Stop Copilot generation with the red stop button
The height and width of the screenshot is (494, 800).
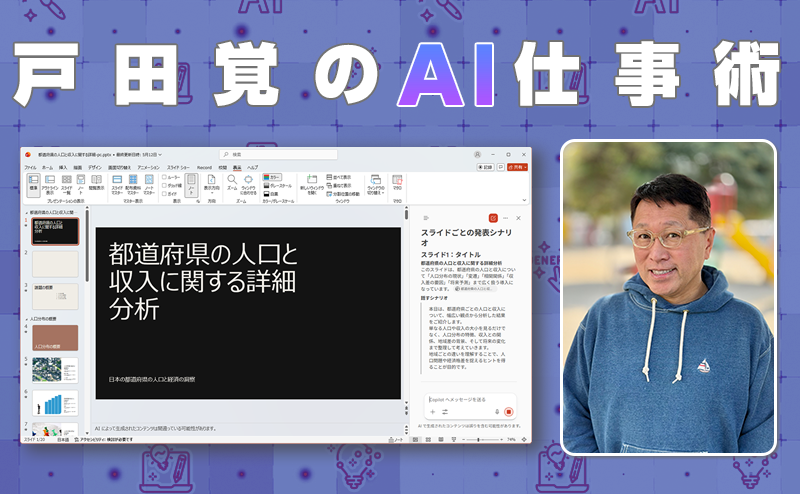[509, 412]
